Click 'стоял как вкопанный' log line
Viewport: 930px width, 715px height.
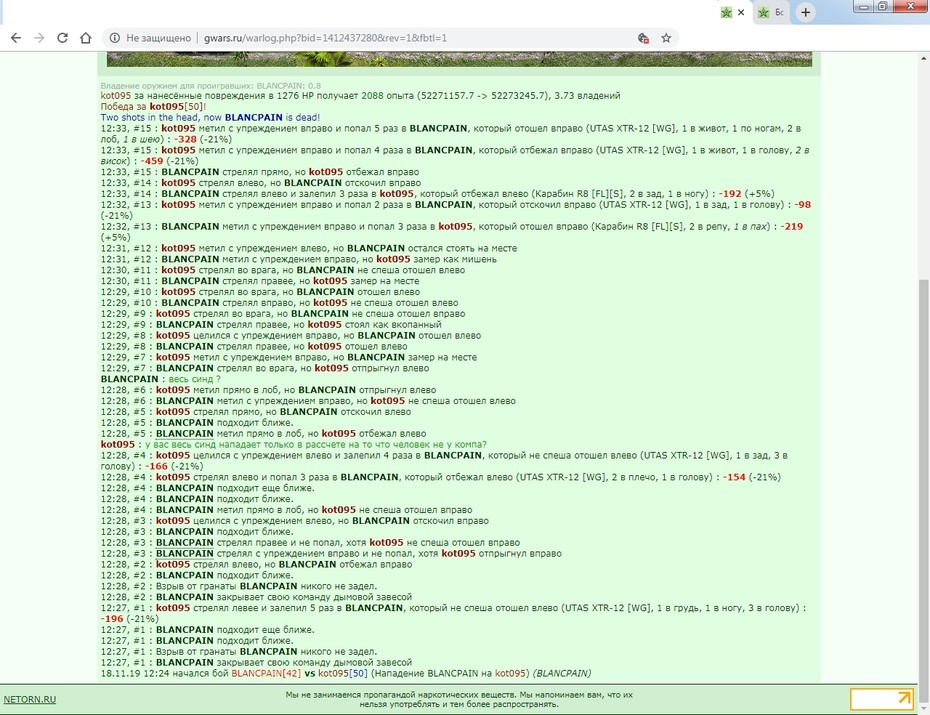pyautogui.click(x=271, y=325)
